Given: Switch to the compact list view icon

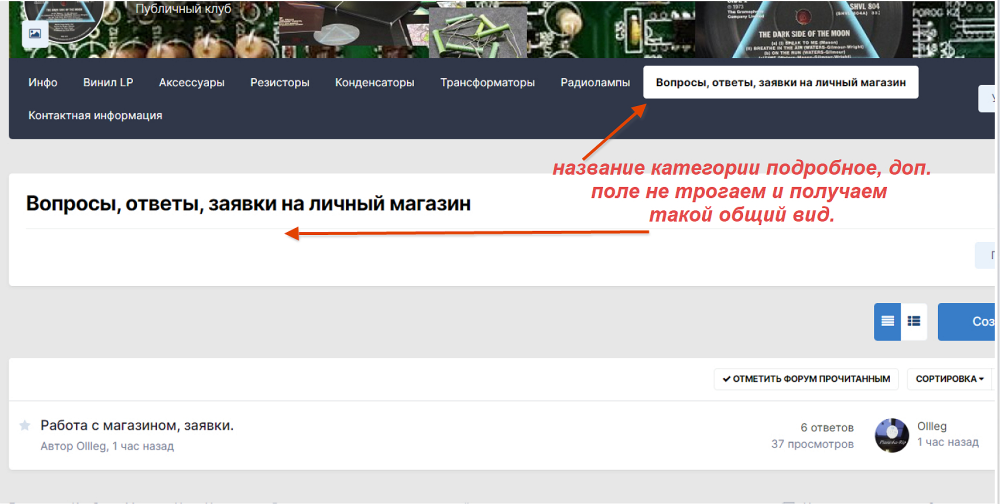Looking at the screenshot, I should click(x=887, y=321).
